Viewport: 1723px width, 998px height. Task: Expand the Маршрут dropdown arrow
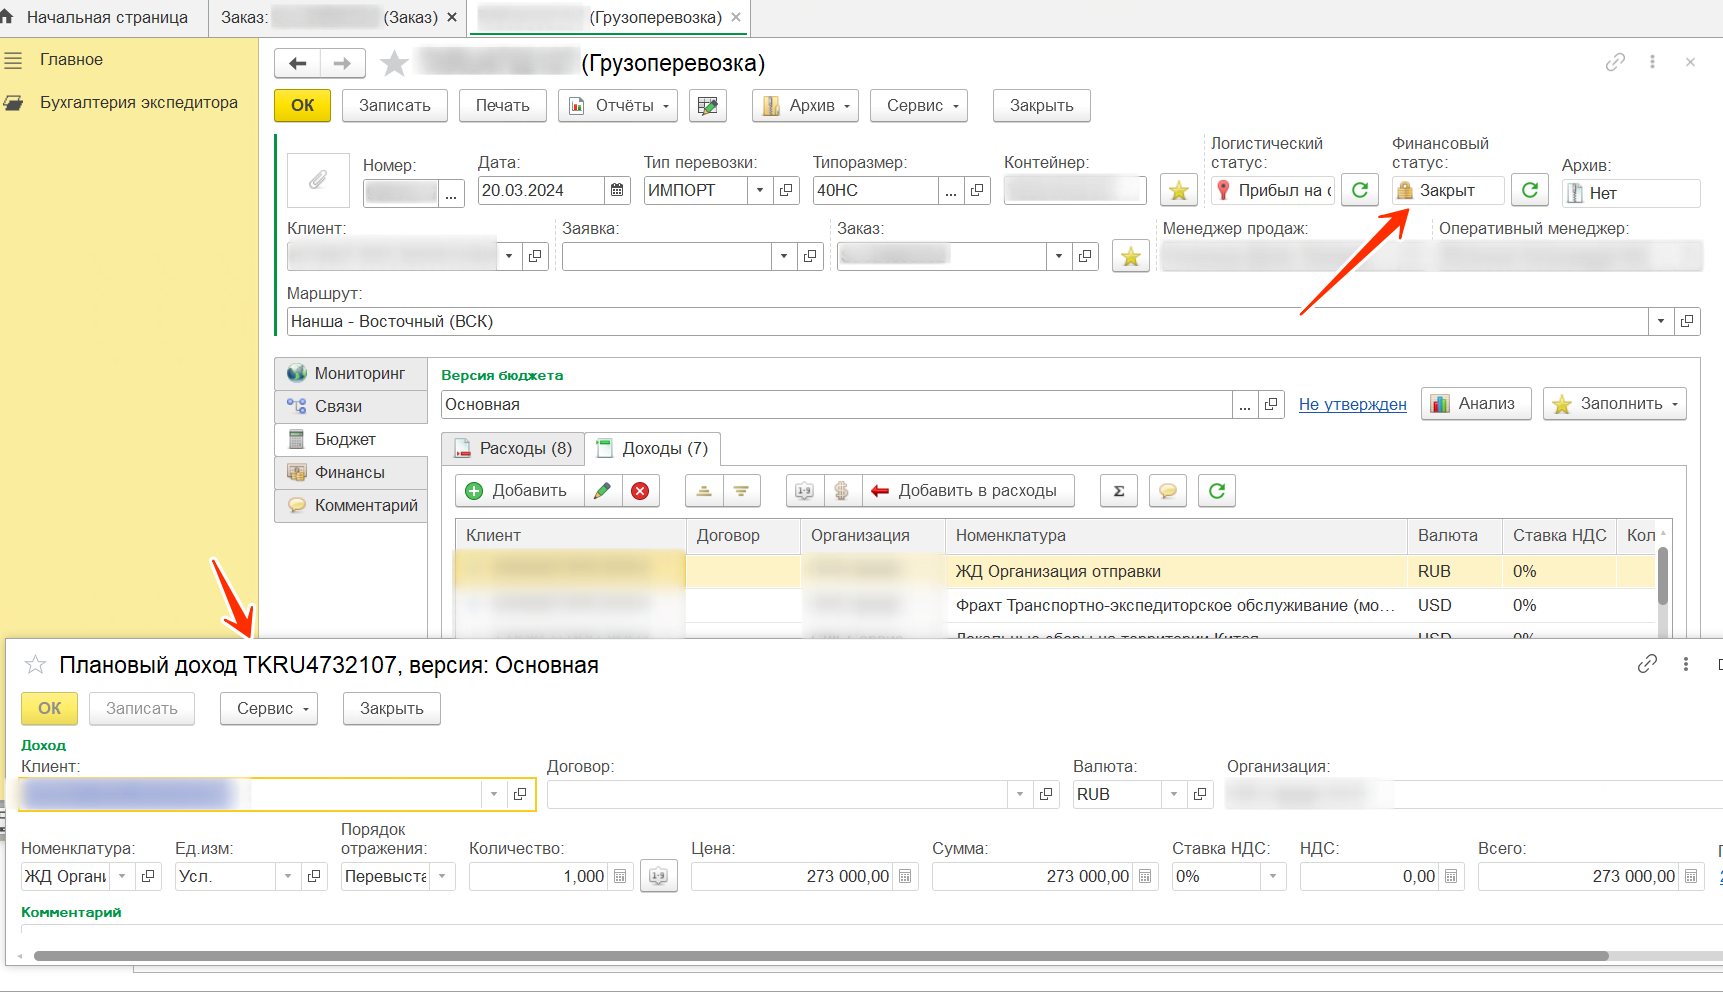coord(1661,321)
